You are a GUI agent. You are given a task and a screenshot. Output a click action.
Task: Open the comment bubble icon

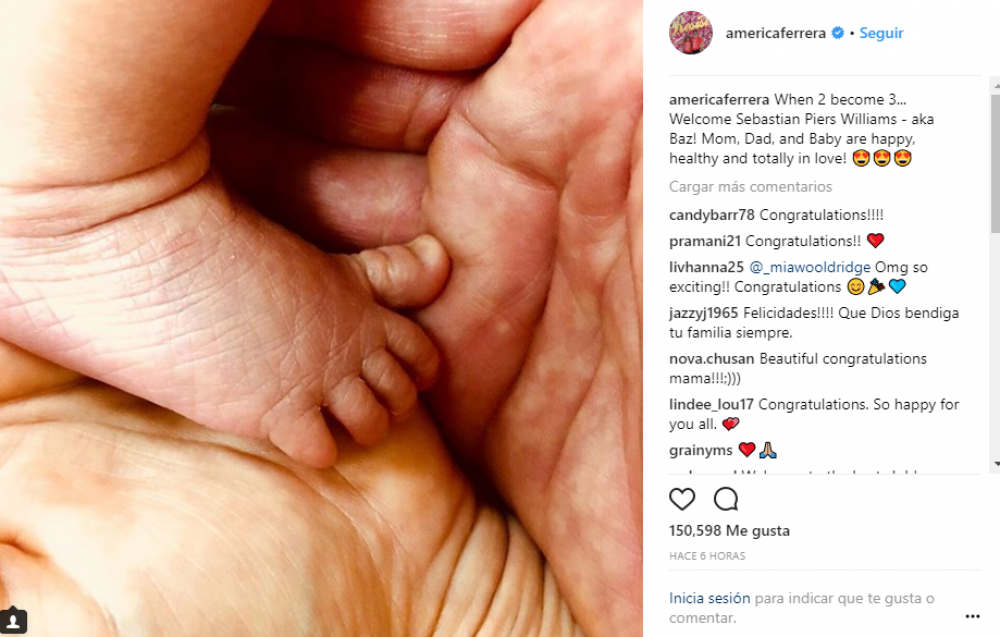(x=726, y=499)
